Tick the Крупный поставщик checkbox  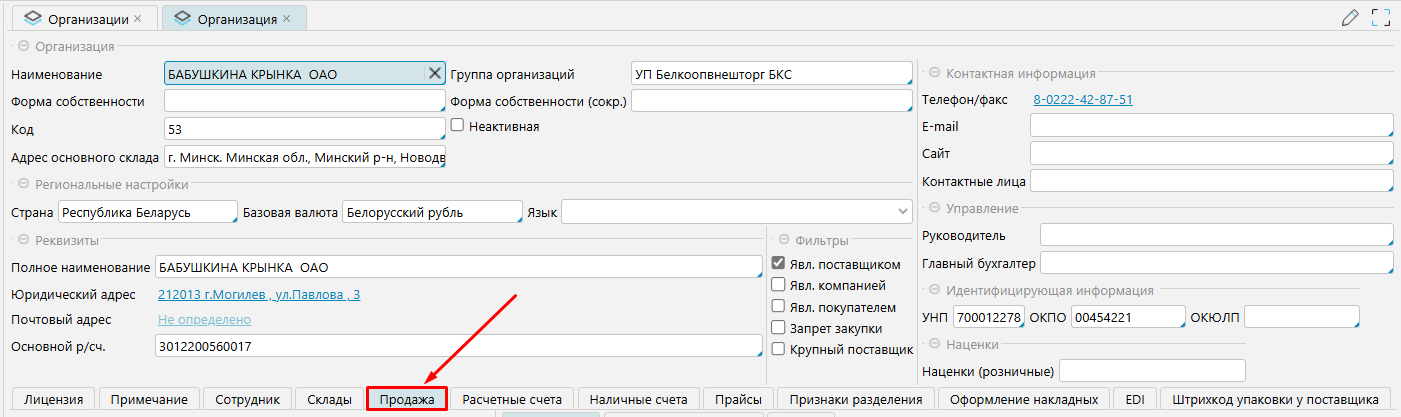tap(778, 349)
